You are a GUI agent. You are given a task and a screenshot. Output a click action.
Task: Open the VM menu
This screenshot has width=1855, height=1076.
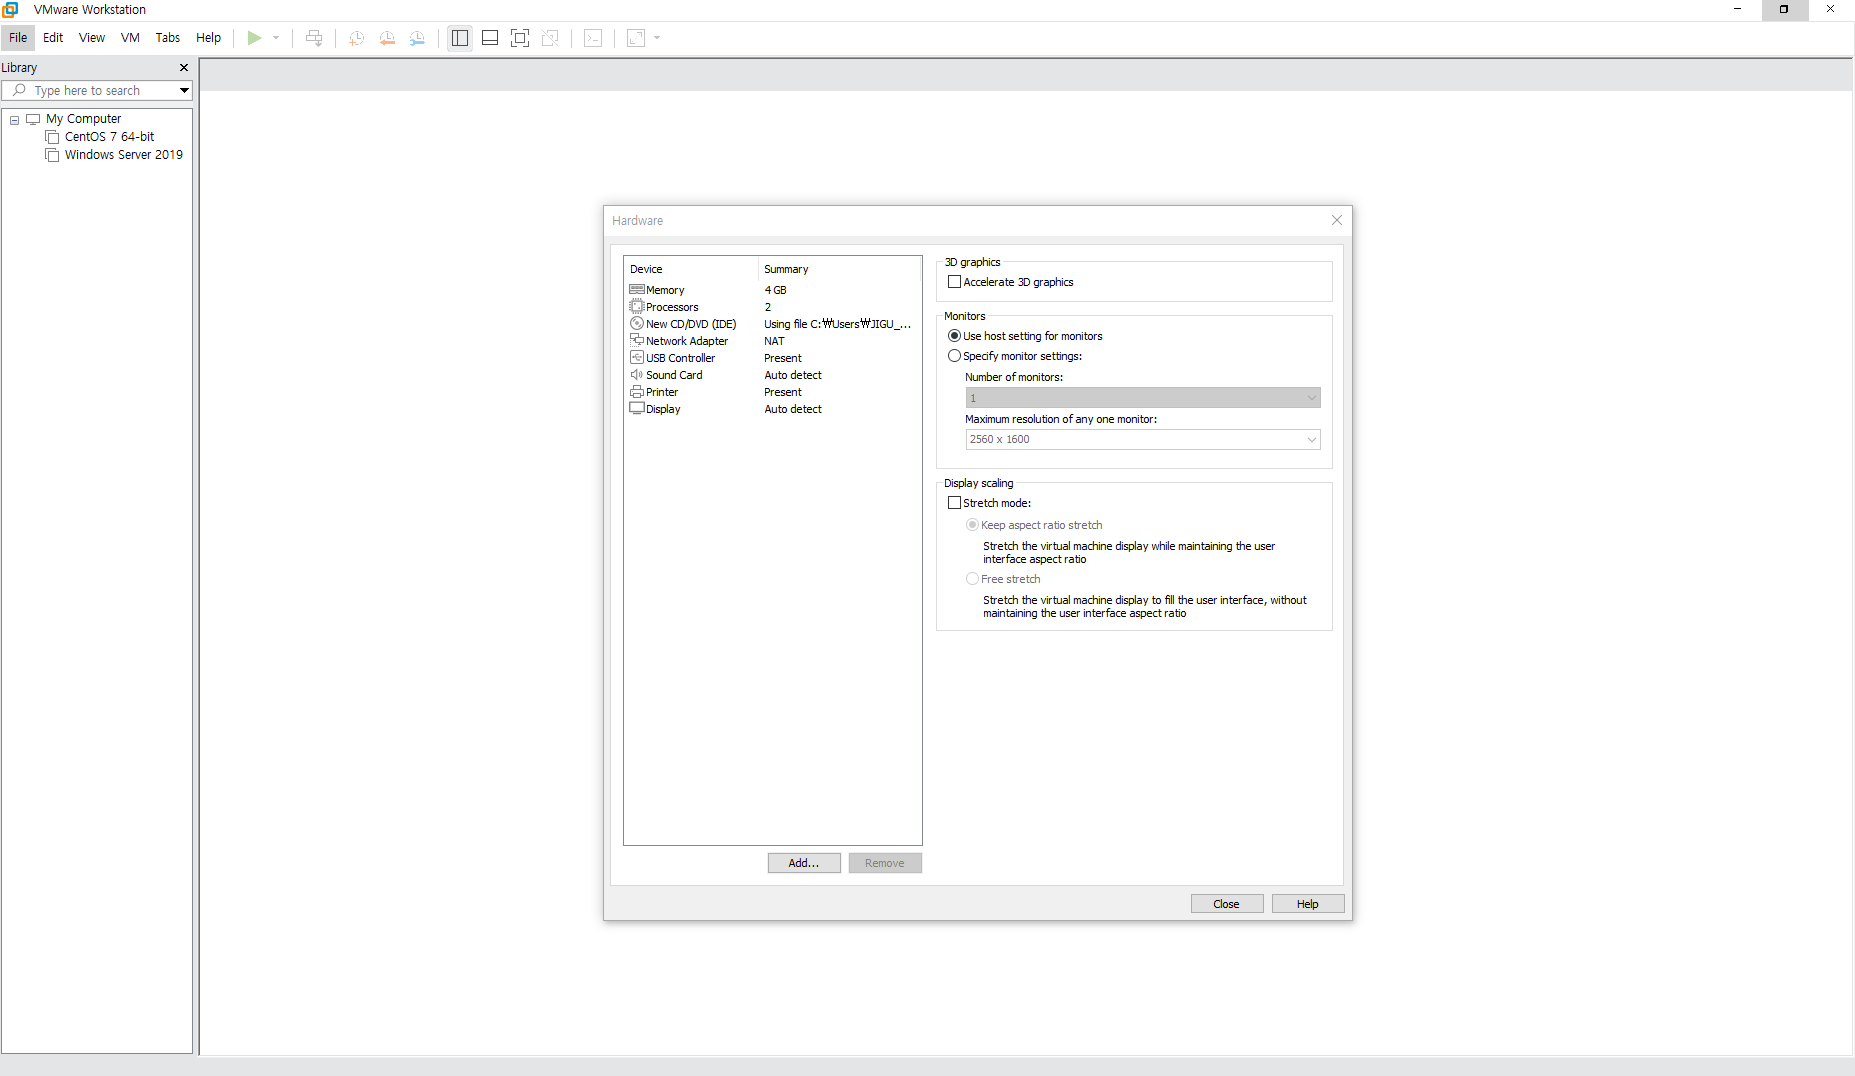pyautogui.click(x=130, y=38)
